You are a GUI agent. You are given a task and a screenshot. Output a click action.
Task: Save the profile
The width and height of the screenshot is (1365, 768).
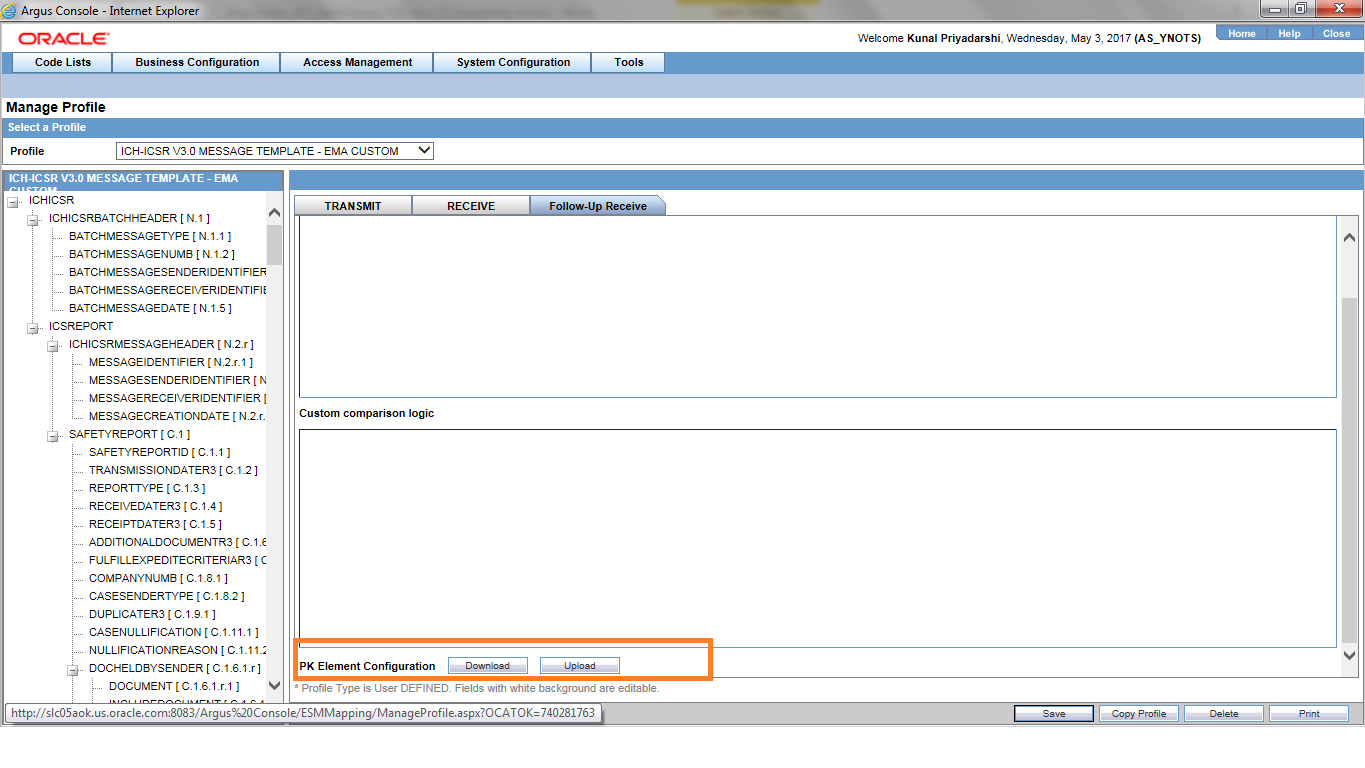coord(1054,714)
